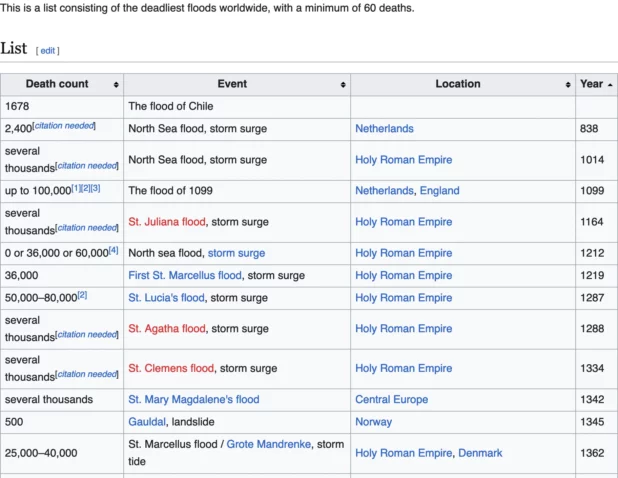Viewport: 618px width, 478px height.
Task: Sort by Year column arrow
Action: 609,85
